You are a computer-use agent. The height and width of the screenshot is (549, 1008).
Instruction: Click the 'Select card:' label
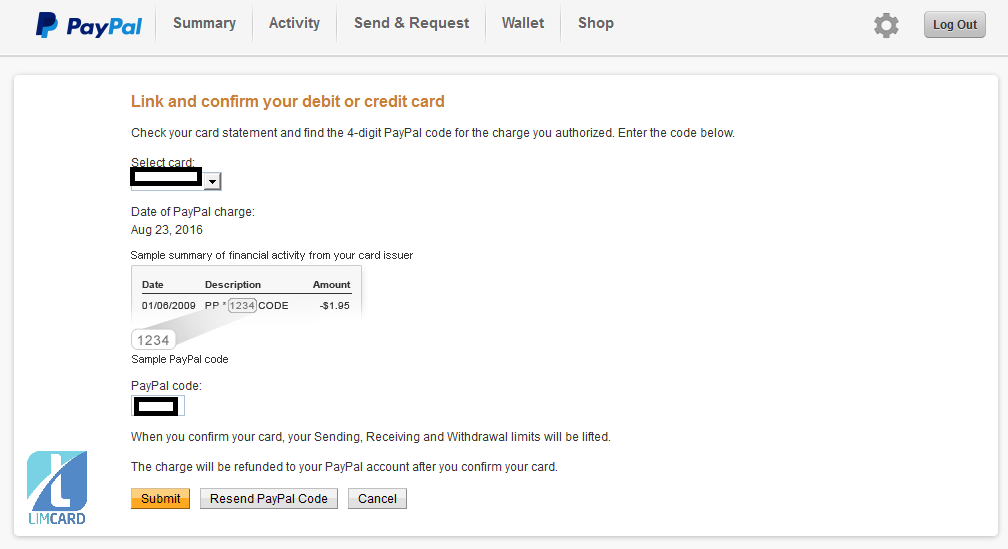click(x=163, y=162)
